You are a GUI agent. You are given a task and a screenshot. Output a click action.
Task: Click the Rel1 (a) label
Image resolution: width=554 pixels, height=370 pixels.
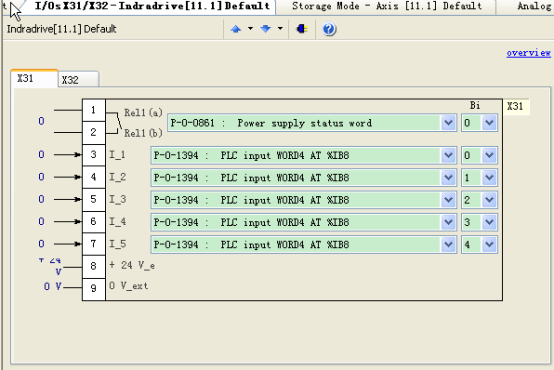click(143, 113)
